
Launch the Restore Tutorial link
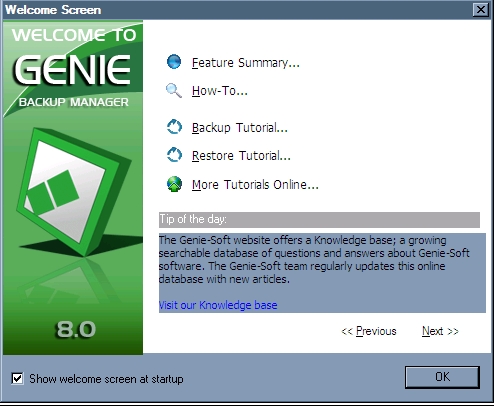click(x=241, y=156)
